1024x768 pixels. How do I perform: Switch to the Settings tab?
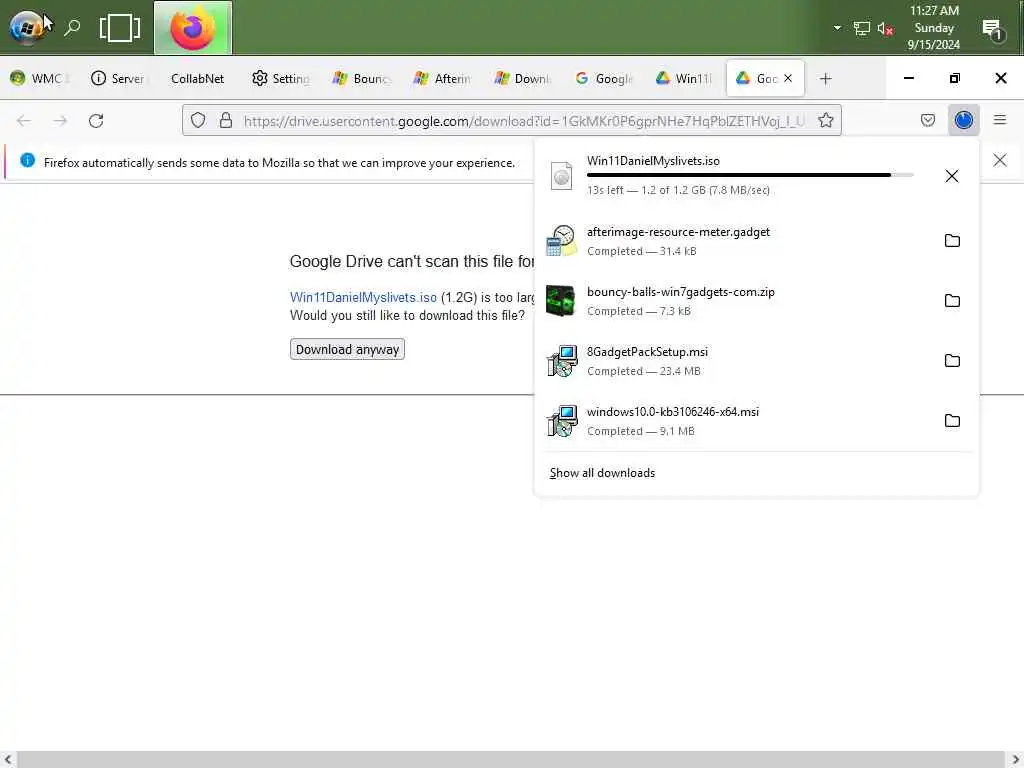pyautogui.click(x=281, y=78)
